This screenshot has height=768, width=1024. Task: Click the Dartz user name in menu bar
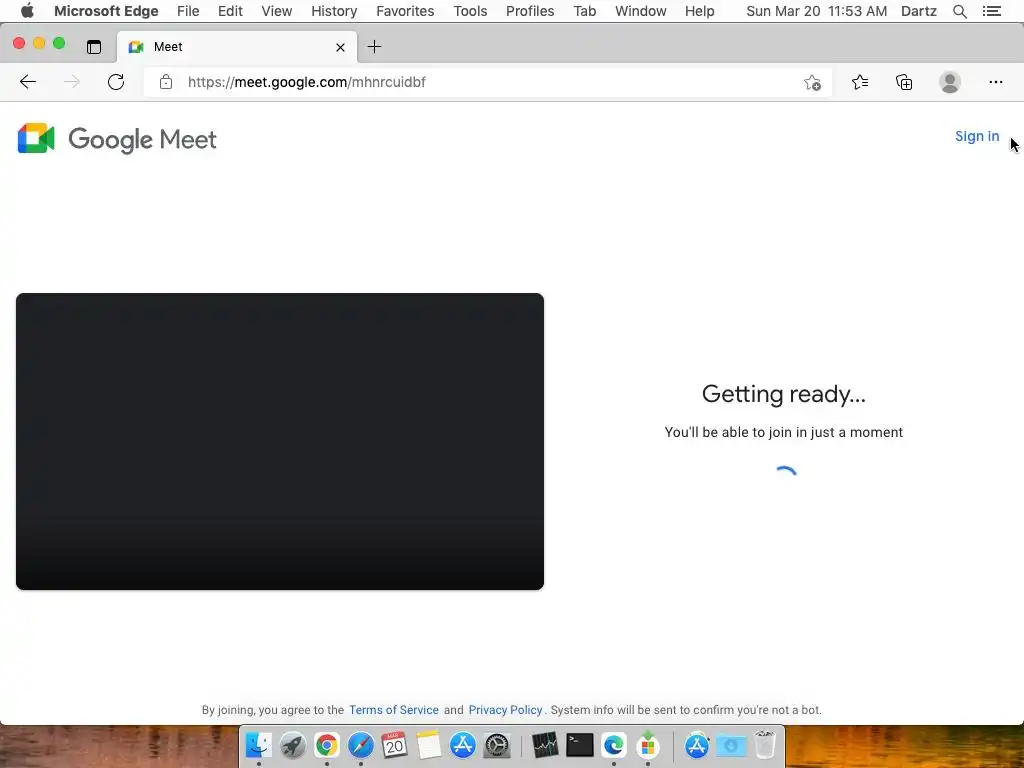pos(919,11)
